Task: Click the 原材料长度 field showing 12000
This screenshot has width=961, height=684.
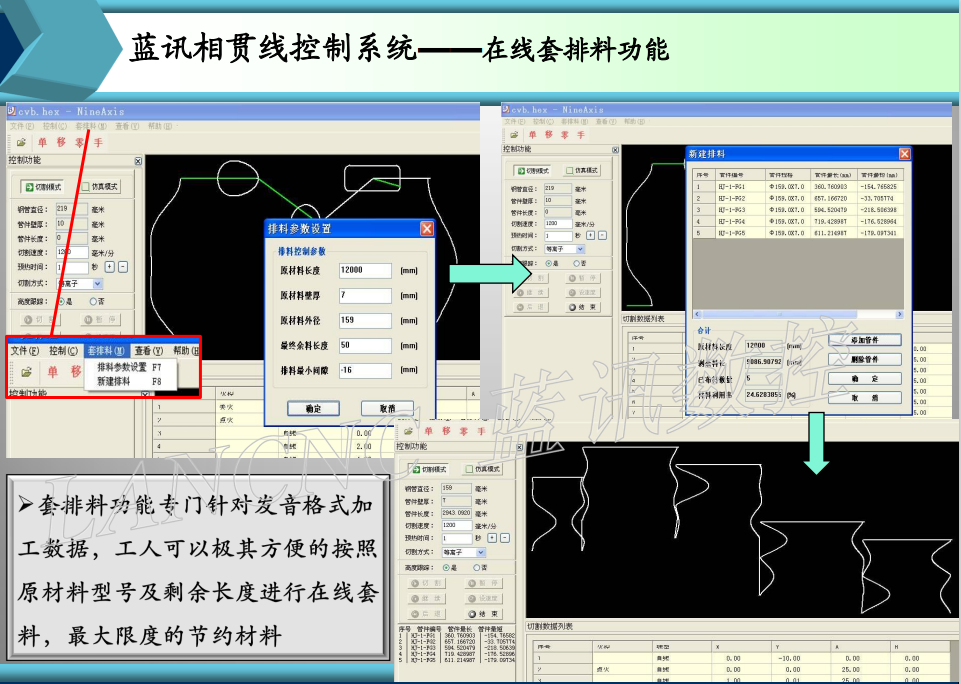Action: pyautogui.click(x=365, y=270)
